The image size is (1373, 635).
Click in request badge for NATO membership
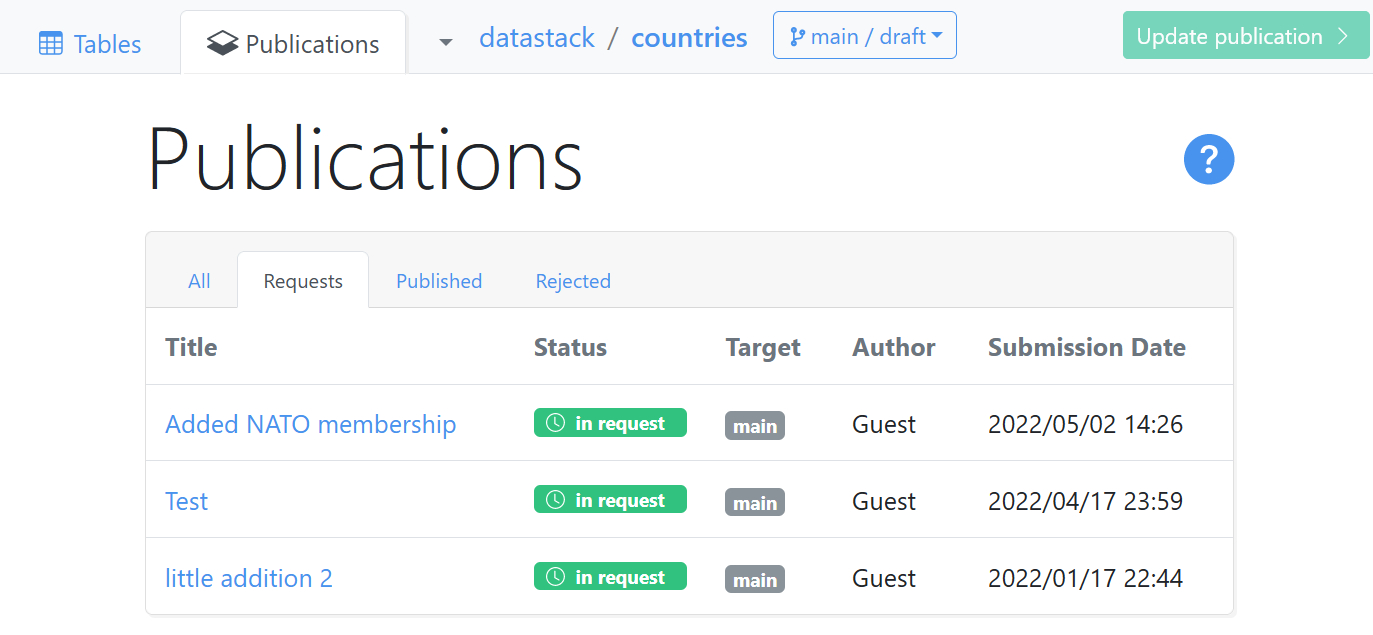pos(610,423)
